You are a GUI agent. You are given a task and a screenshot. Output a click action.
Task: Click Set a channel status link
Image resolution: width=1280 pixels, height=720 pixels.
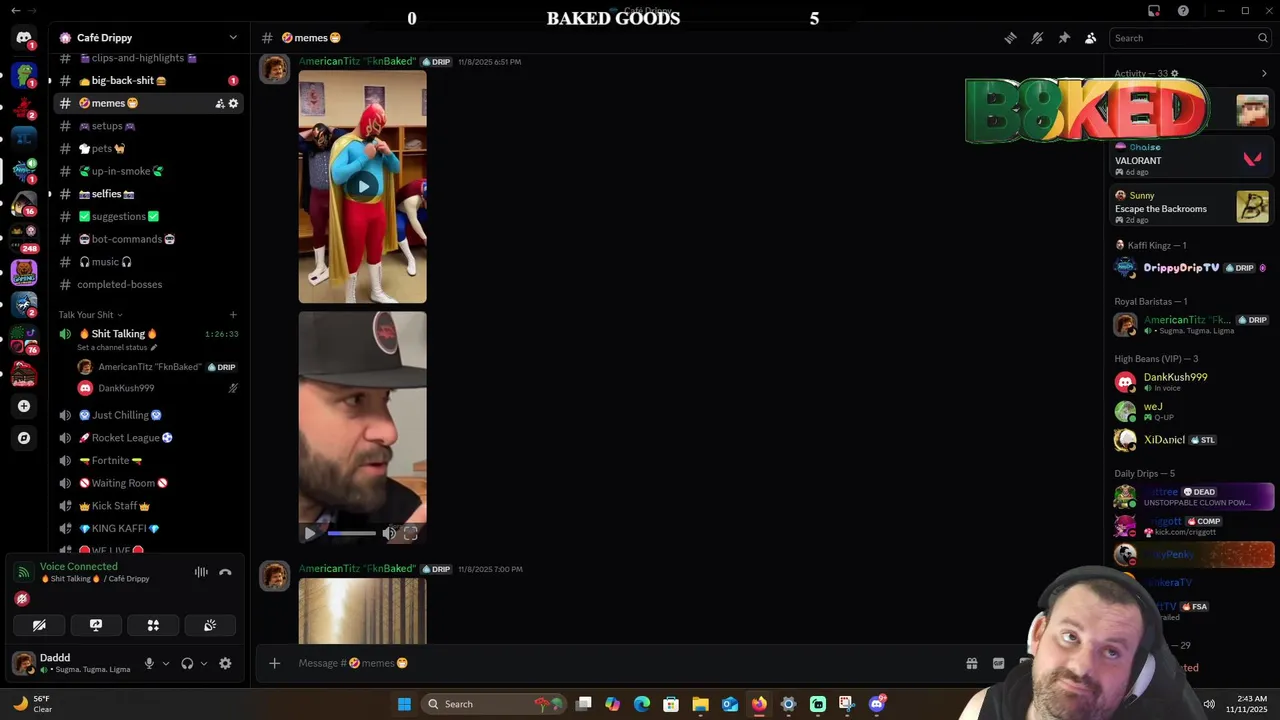tap(117, 347)
